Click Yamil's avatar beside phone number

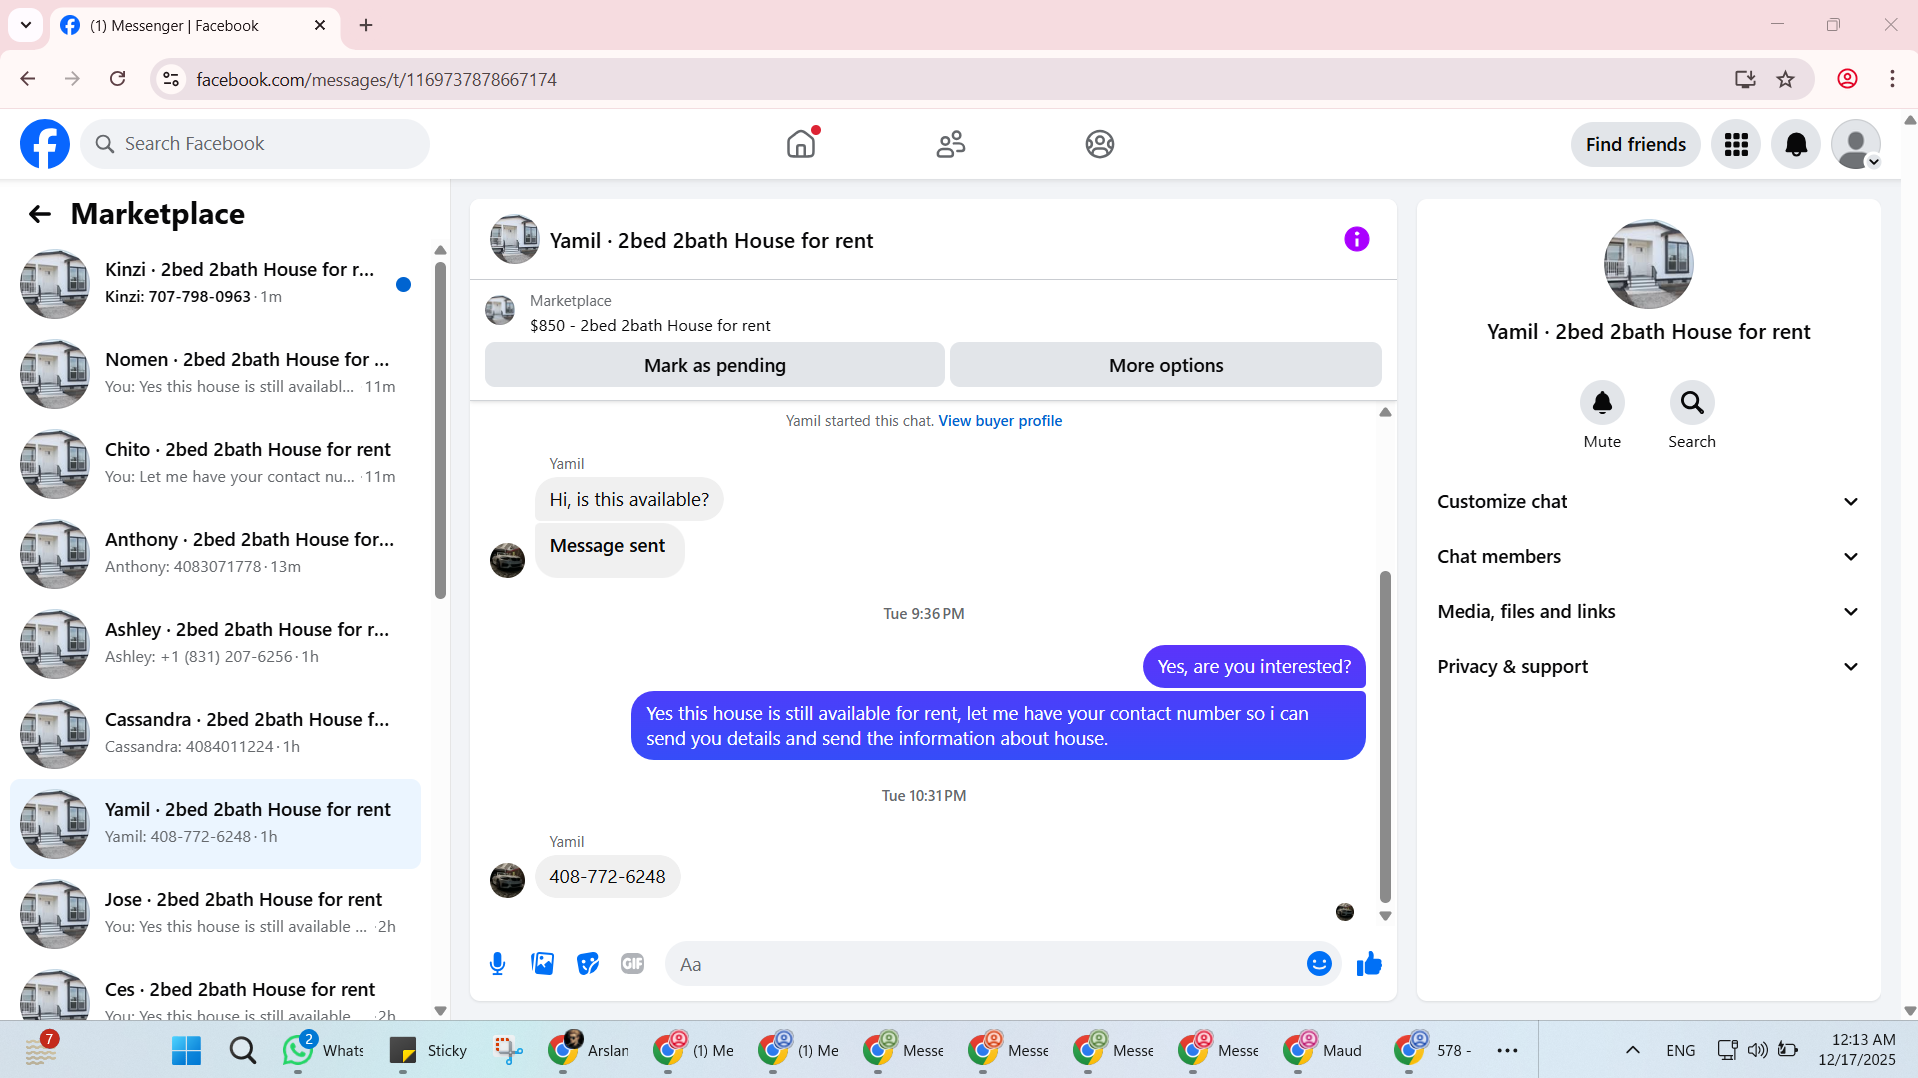507,880
